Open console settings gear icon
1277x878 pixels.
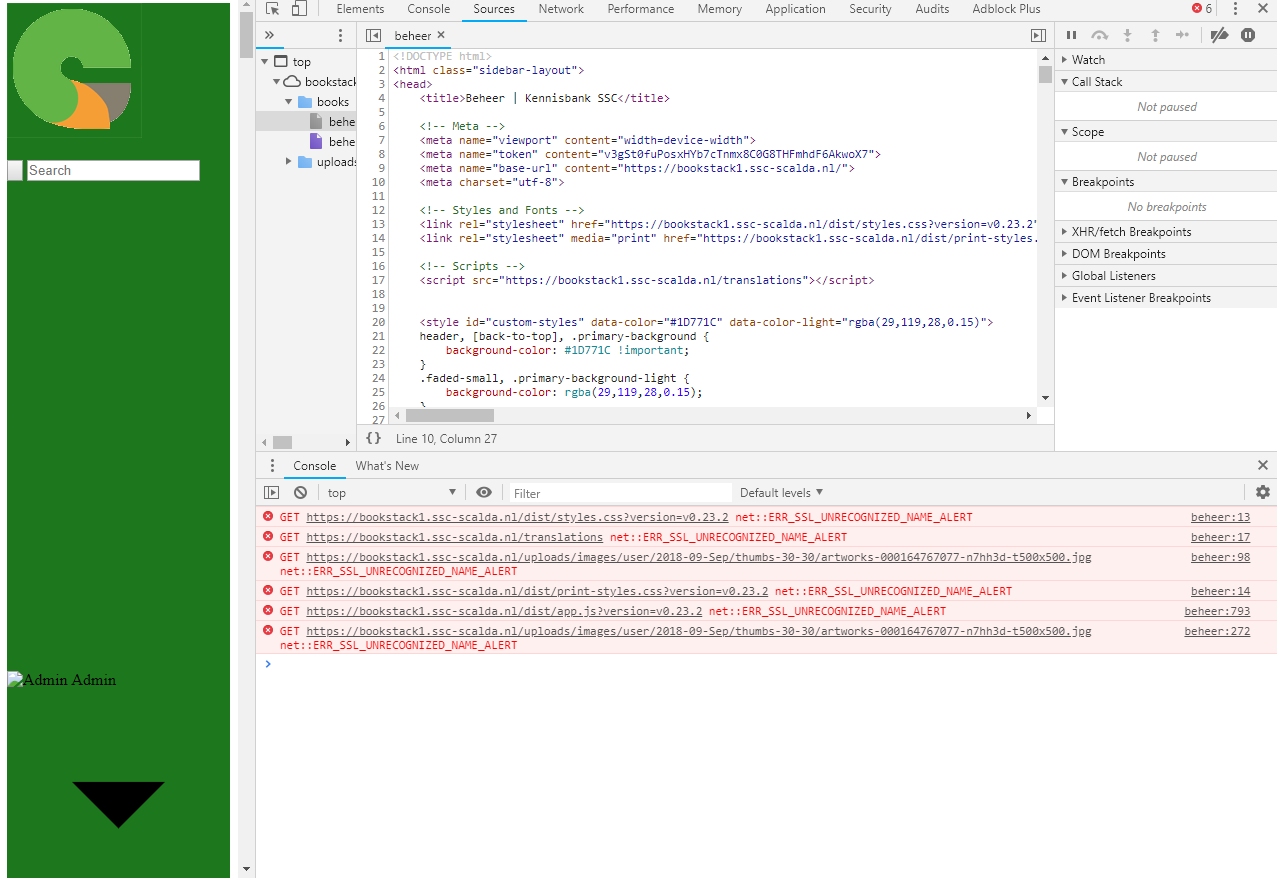[x=1263, y=492]
